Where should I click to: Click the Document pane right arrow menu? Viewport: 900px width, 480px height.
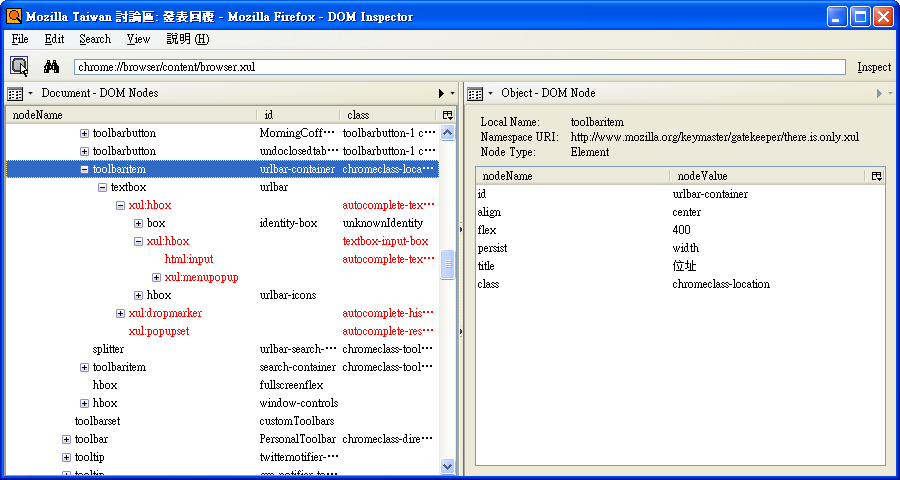pyautogui.click(x=441, y=93)
